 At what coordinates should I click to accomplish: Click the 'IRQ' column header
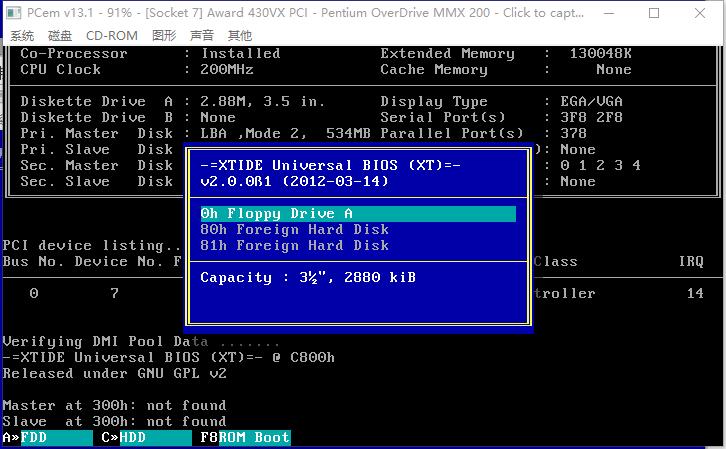point(691,262)
